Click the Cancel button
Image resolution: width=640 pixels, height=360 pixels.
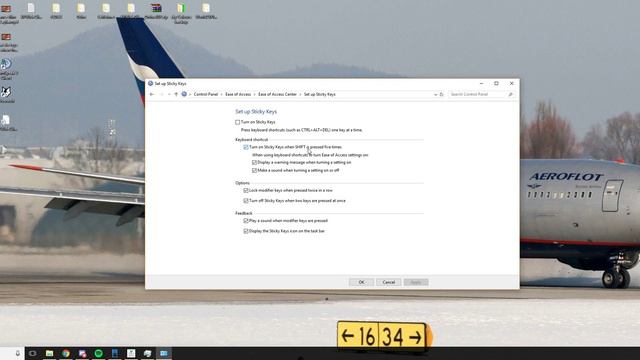pos(389,282)
